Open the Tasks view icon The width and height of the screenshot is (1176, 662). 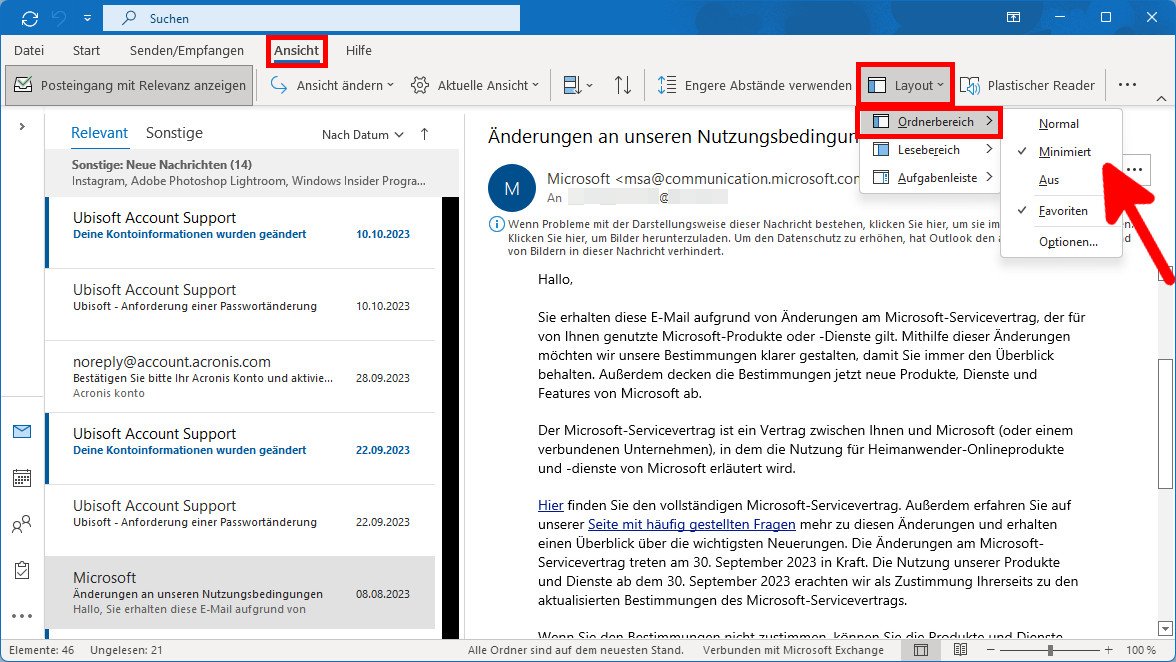point(20,570)
